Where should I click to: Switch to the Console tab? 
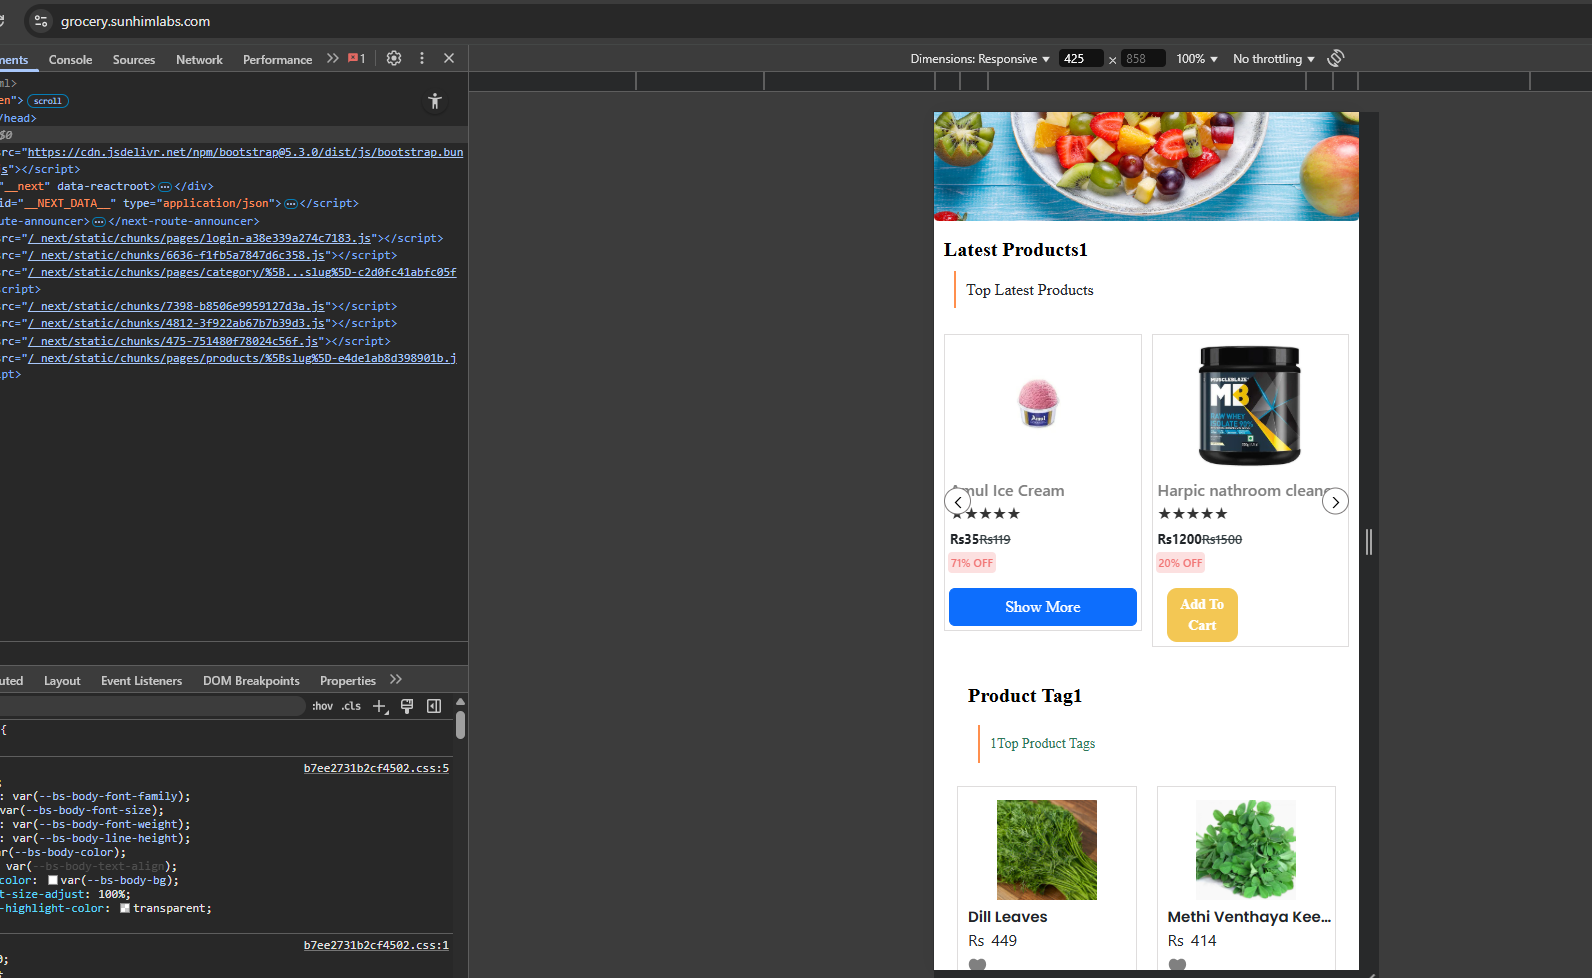[x=70, y=60]
